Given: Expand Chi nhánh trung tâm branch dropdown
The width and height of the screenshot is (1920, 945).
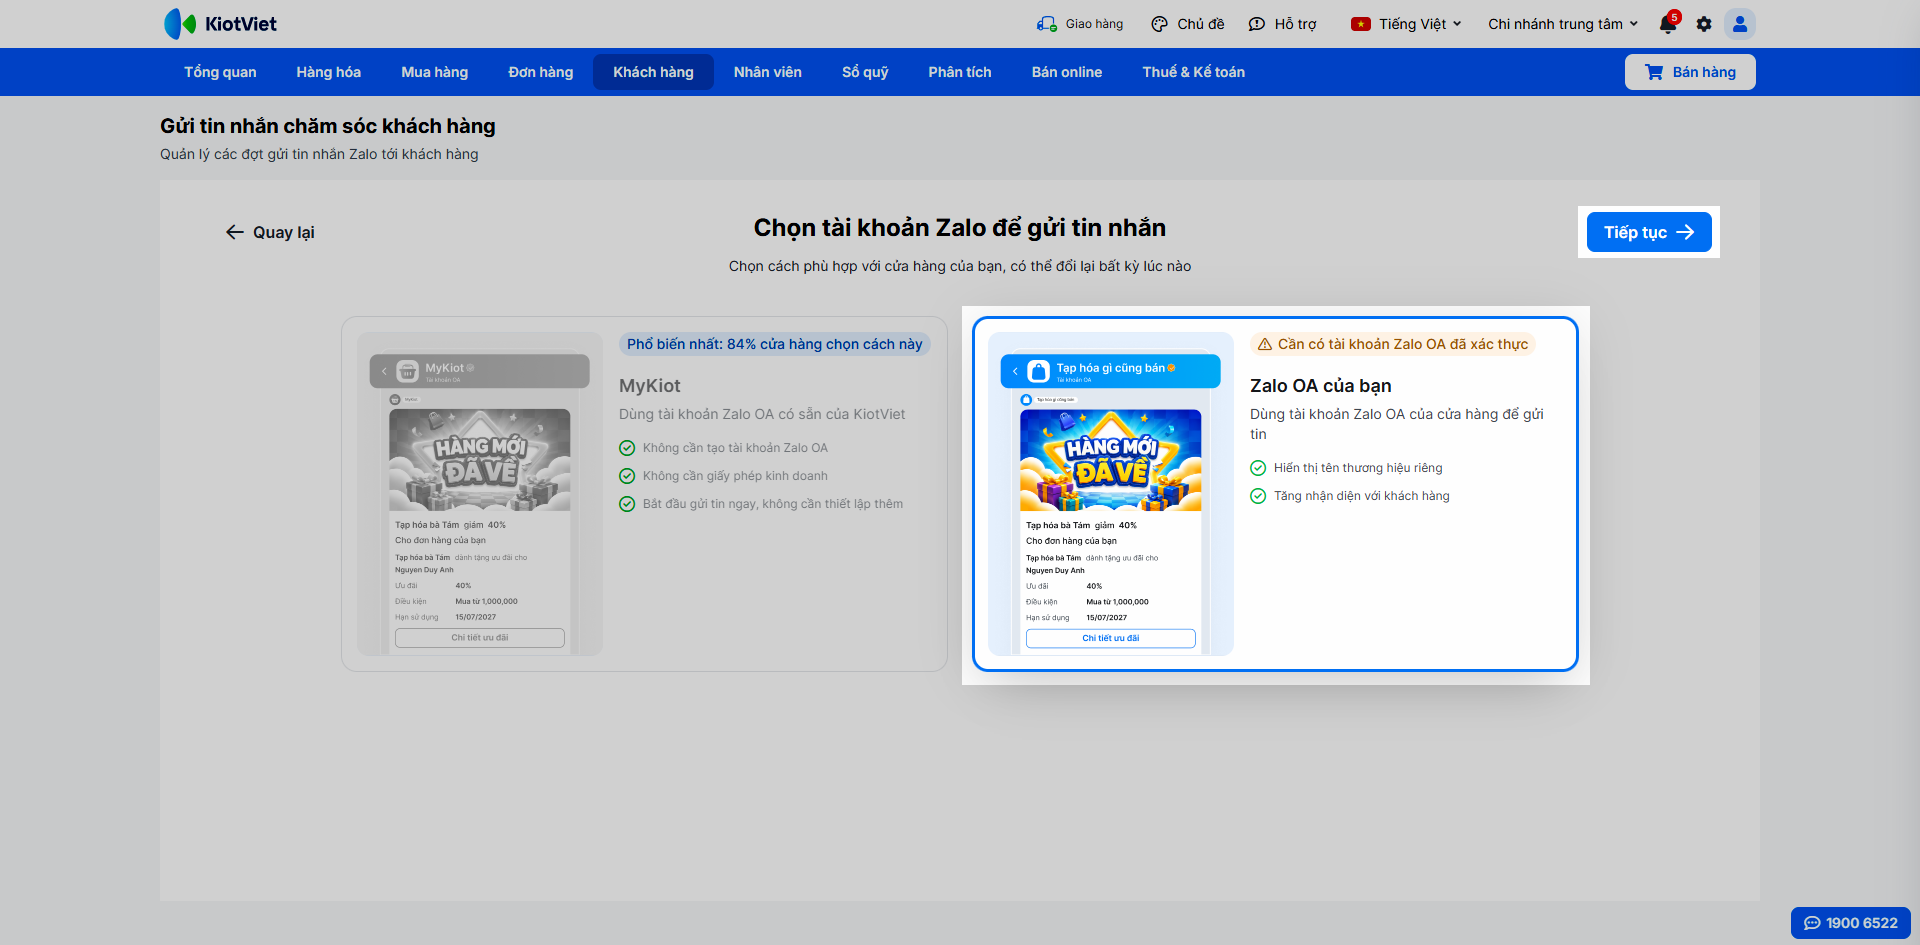Looking at the screenshot, I should pyautogui.click(x=1563, y=24).
